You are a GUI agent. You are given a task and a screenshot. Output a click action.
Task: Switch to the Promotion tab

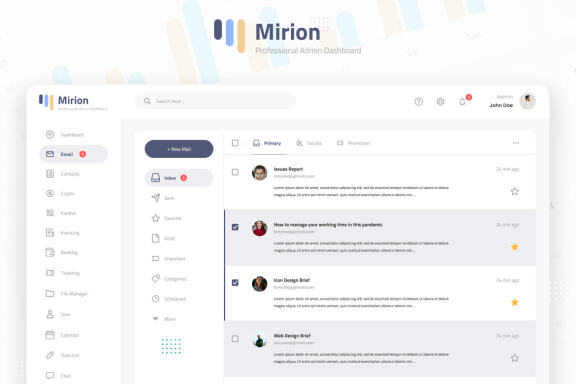353,143
